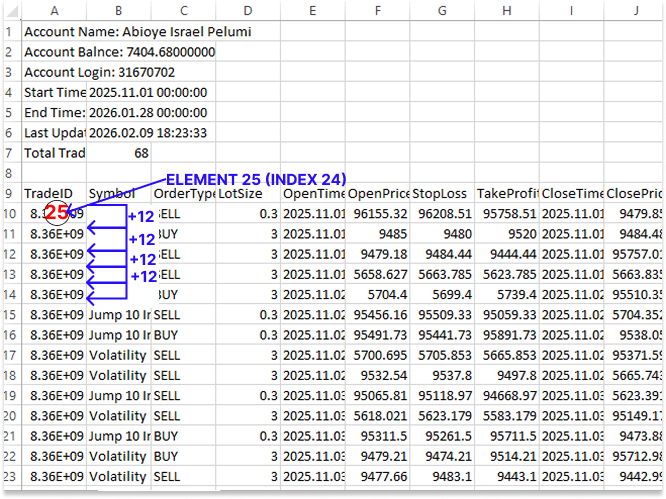The width and height of the screenshot is (666, 499).
Task: Select column A header
Action: (x=54, y=11)
